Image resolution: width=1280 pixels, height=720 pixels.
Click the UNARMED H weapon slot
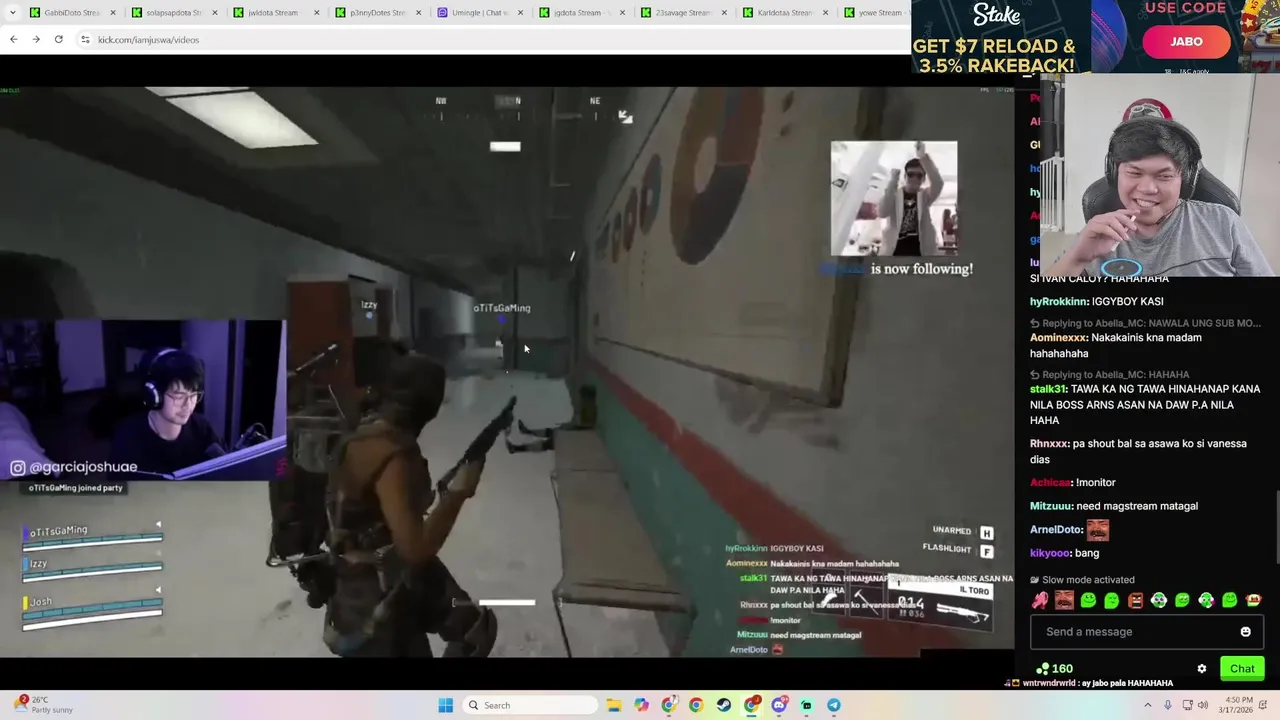point(963,532)
